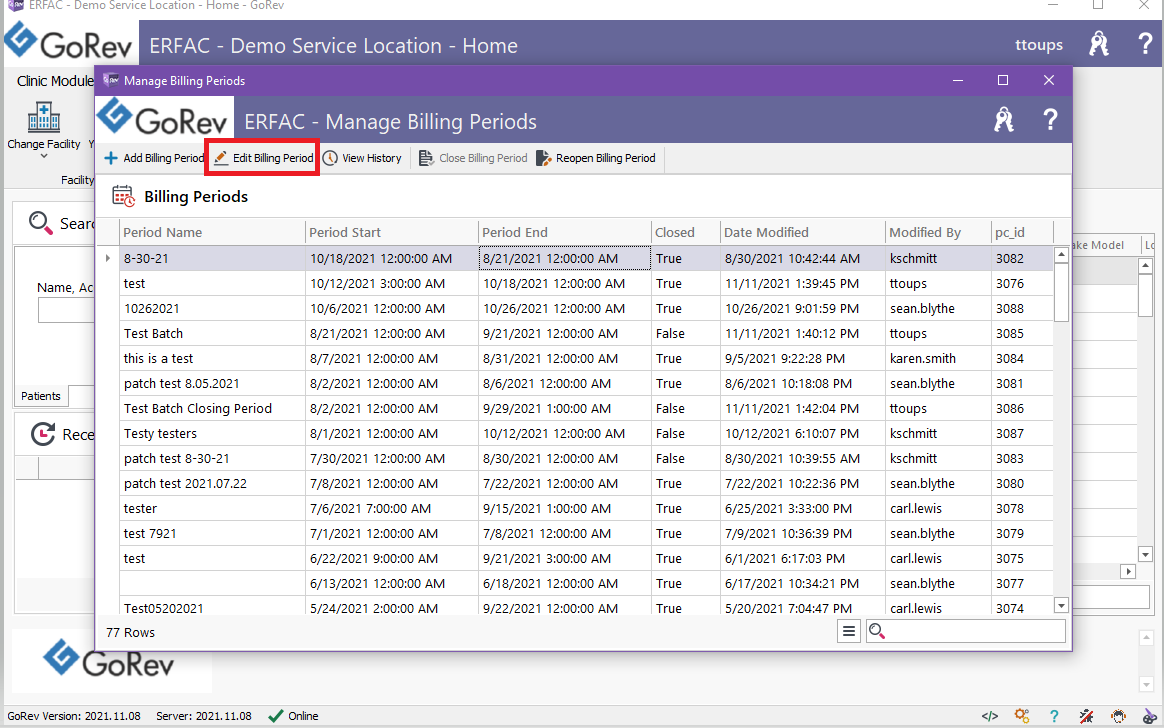
Task: Select the Patients tab in the Home window
Action: 41,396
